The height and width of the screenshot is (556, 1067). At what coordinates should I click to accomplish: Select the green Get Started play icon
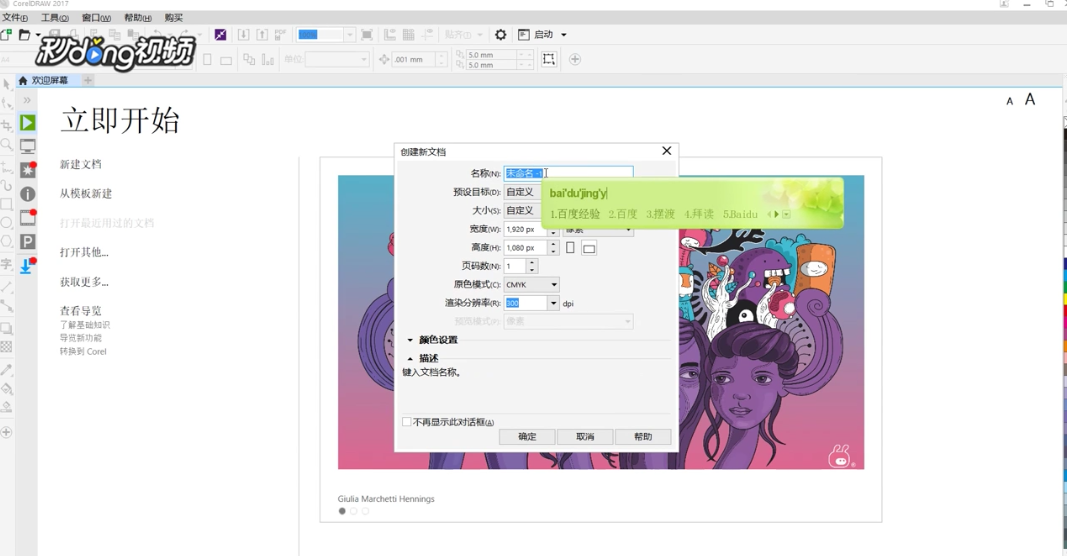pos(27,122)
